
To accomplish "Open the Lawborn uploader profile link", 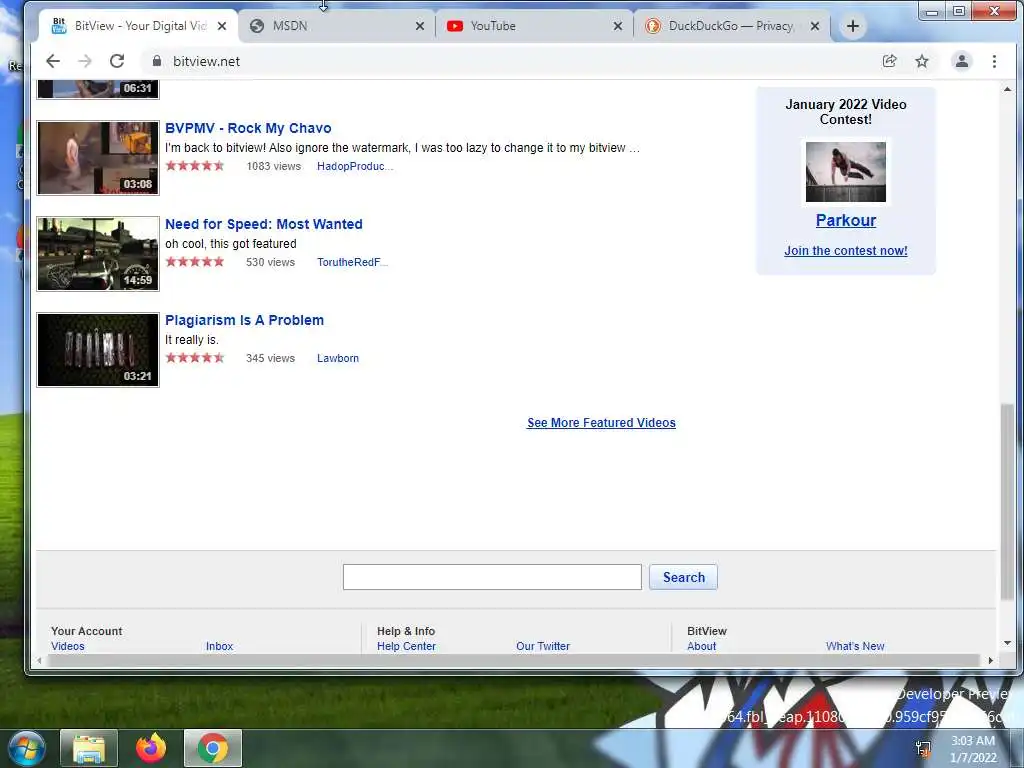I will click(338, 359).
